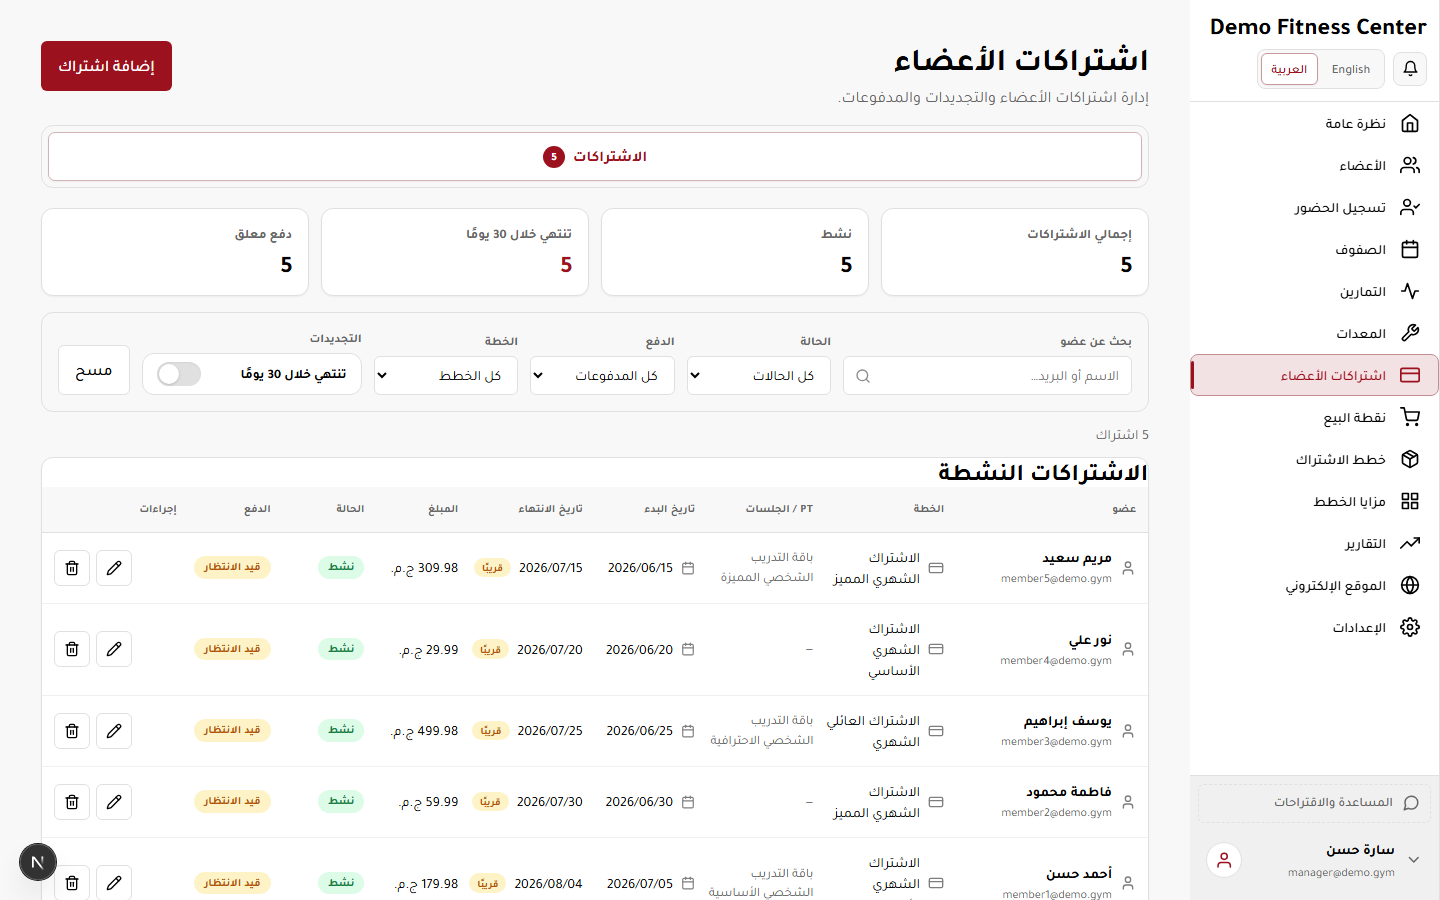
Task: Click the calendar icon beside الصفوف
Action: 1410,249
